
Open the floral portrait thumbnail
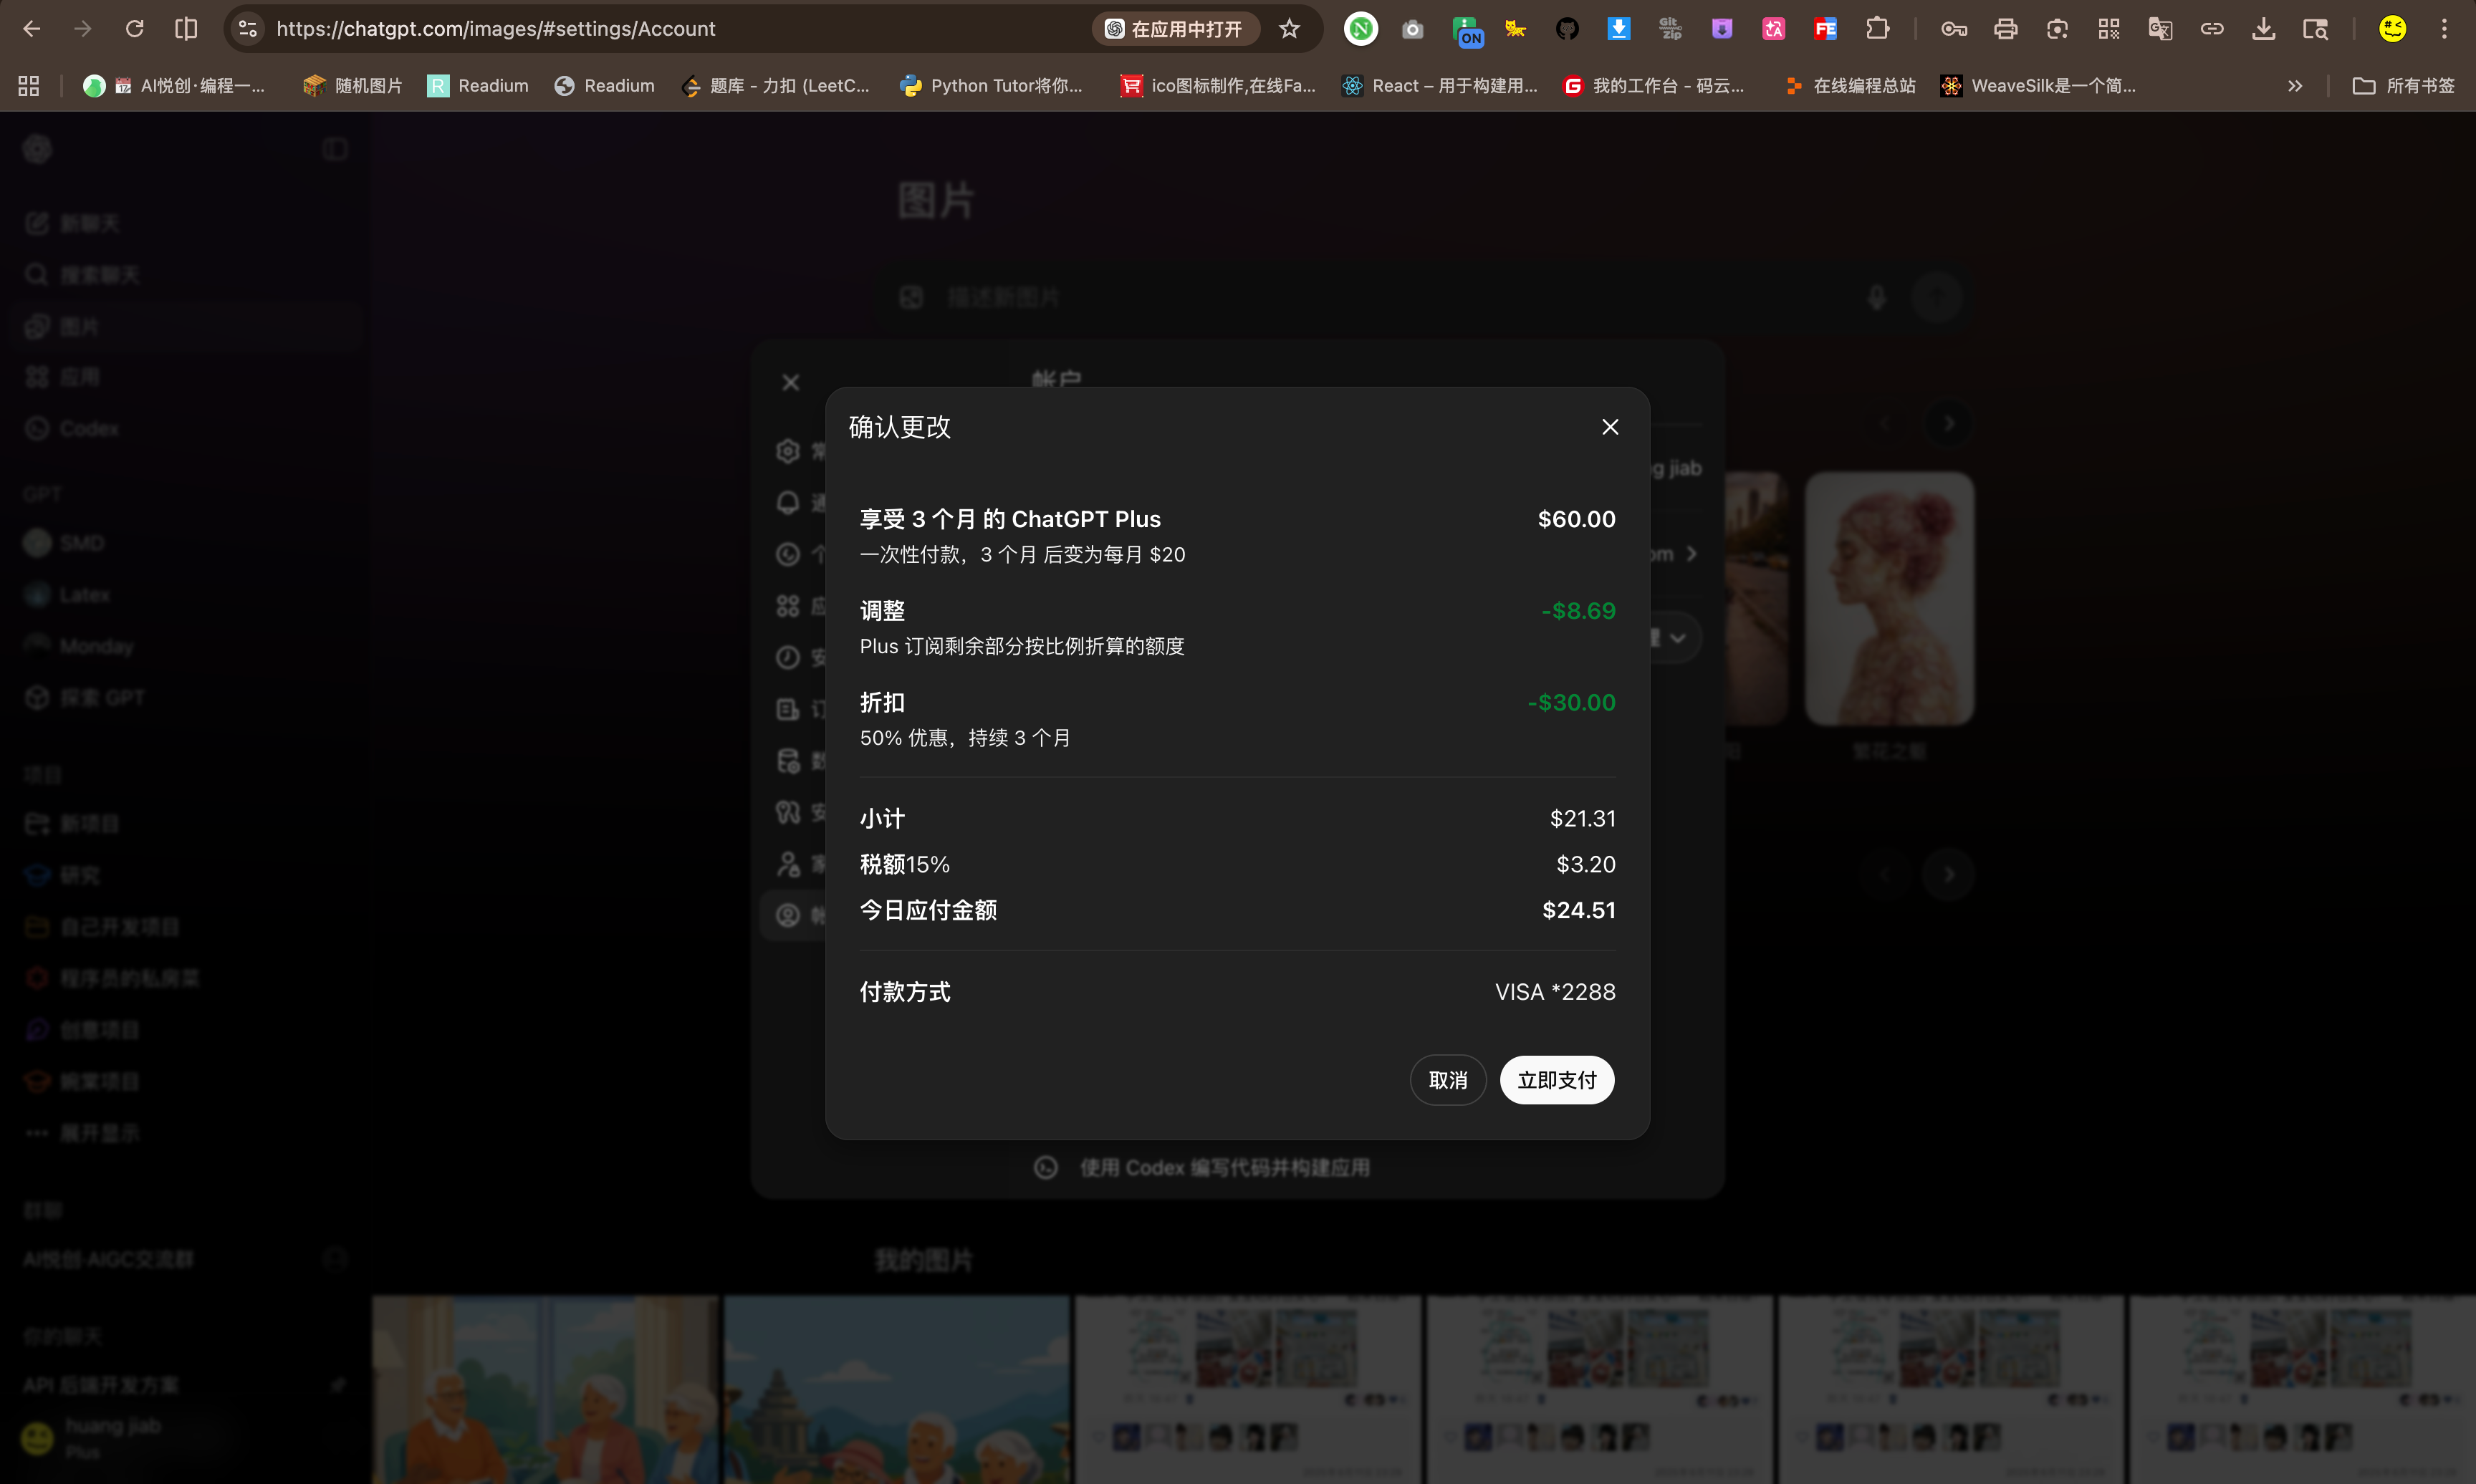1889,599
